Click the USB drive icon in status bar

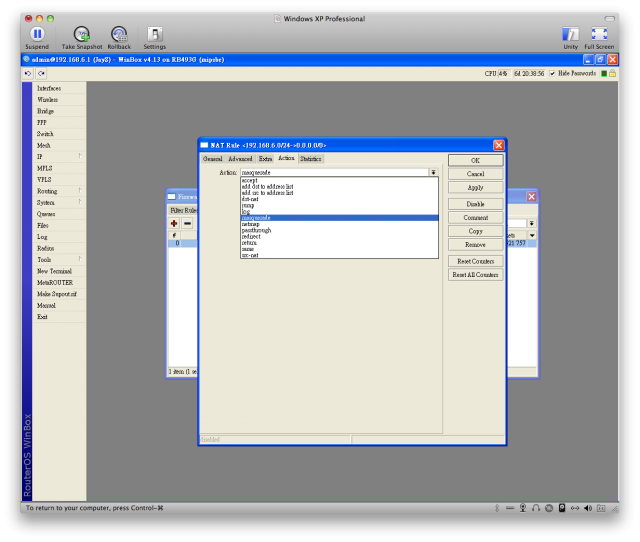pos(562,508)
